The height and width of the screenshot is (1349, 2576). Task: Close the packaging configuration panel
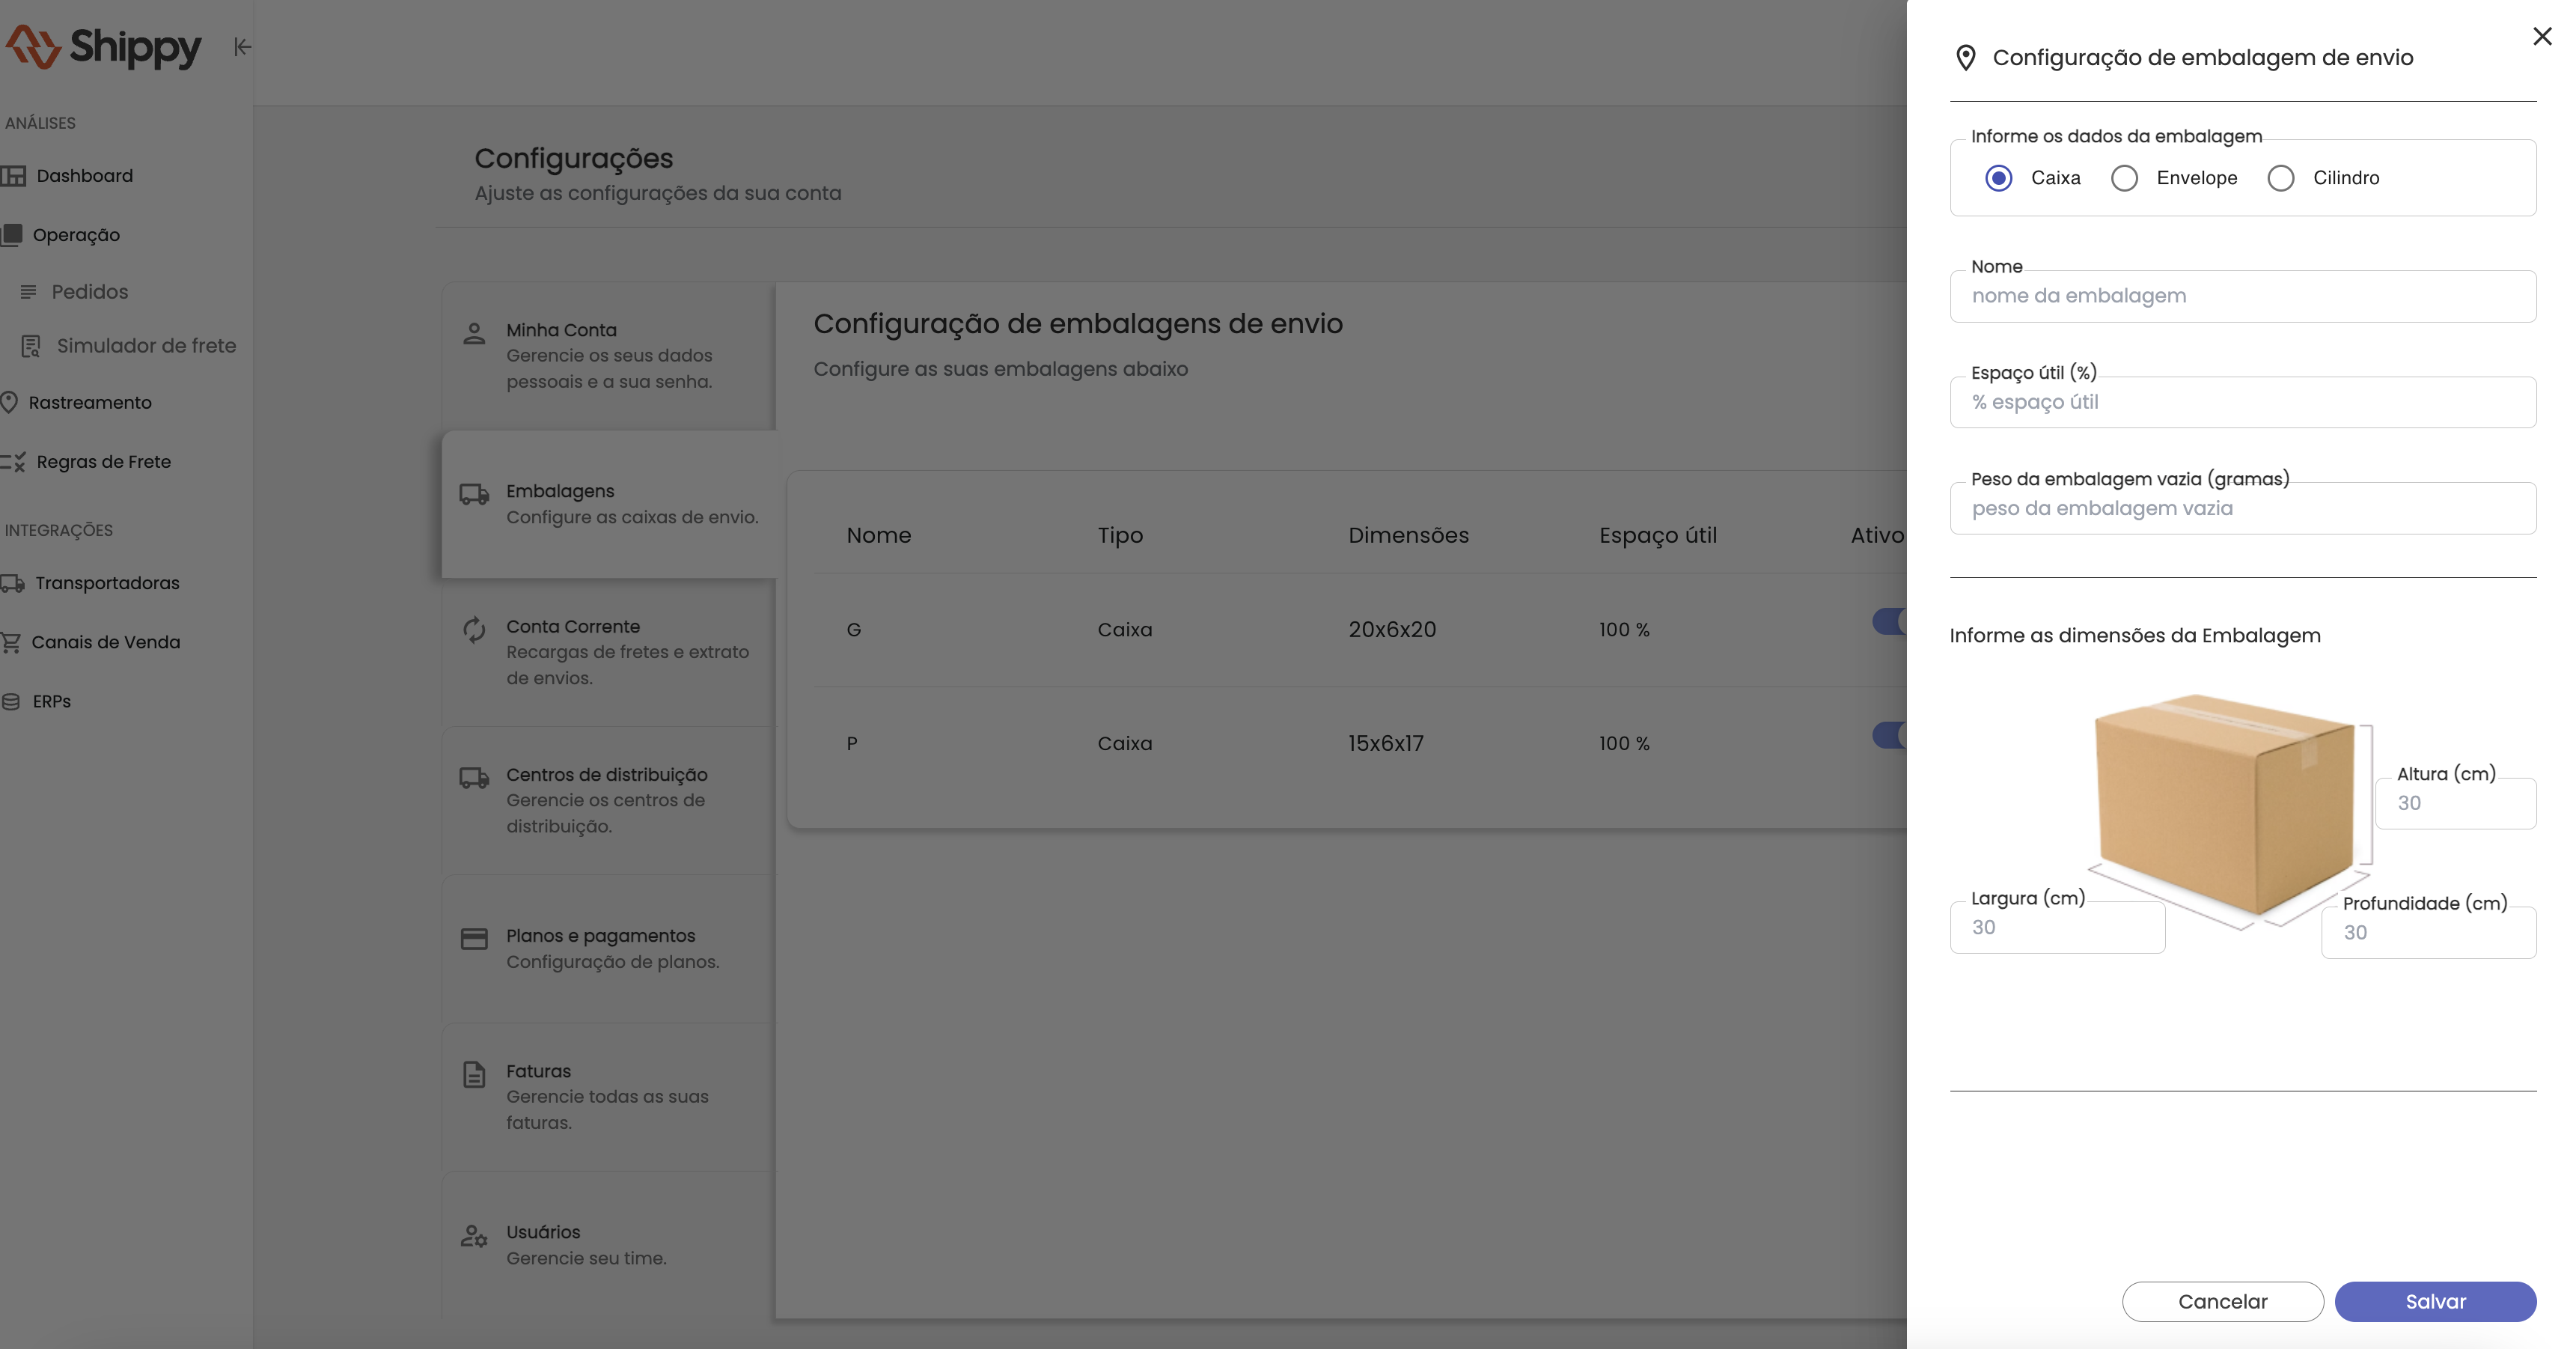(2542, 37)
